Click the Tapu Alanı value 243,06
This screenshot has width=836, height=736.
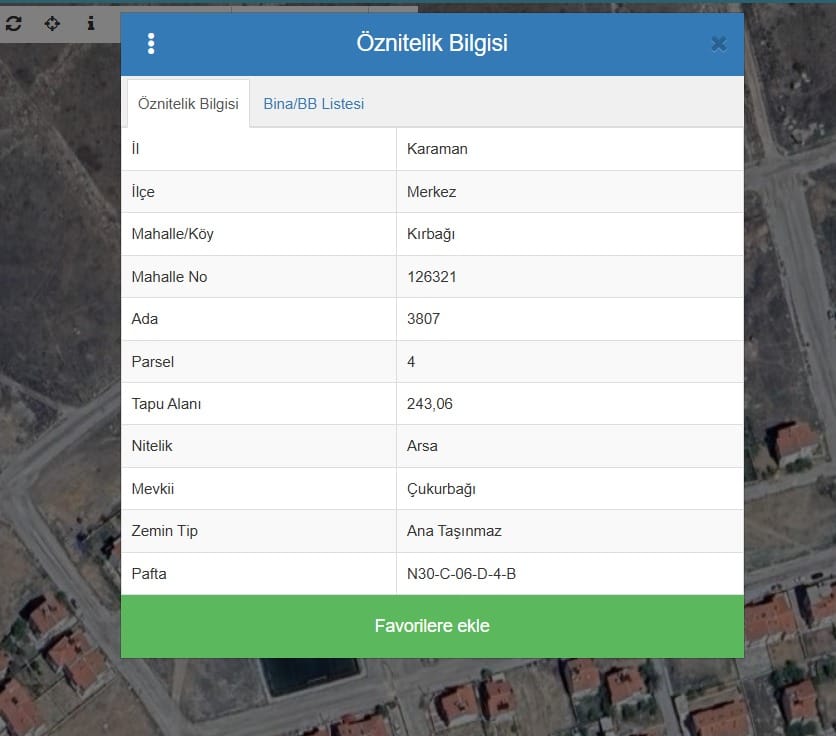430,404
